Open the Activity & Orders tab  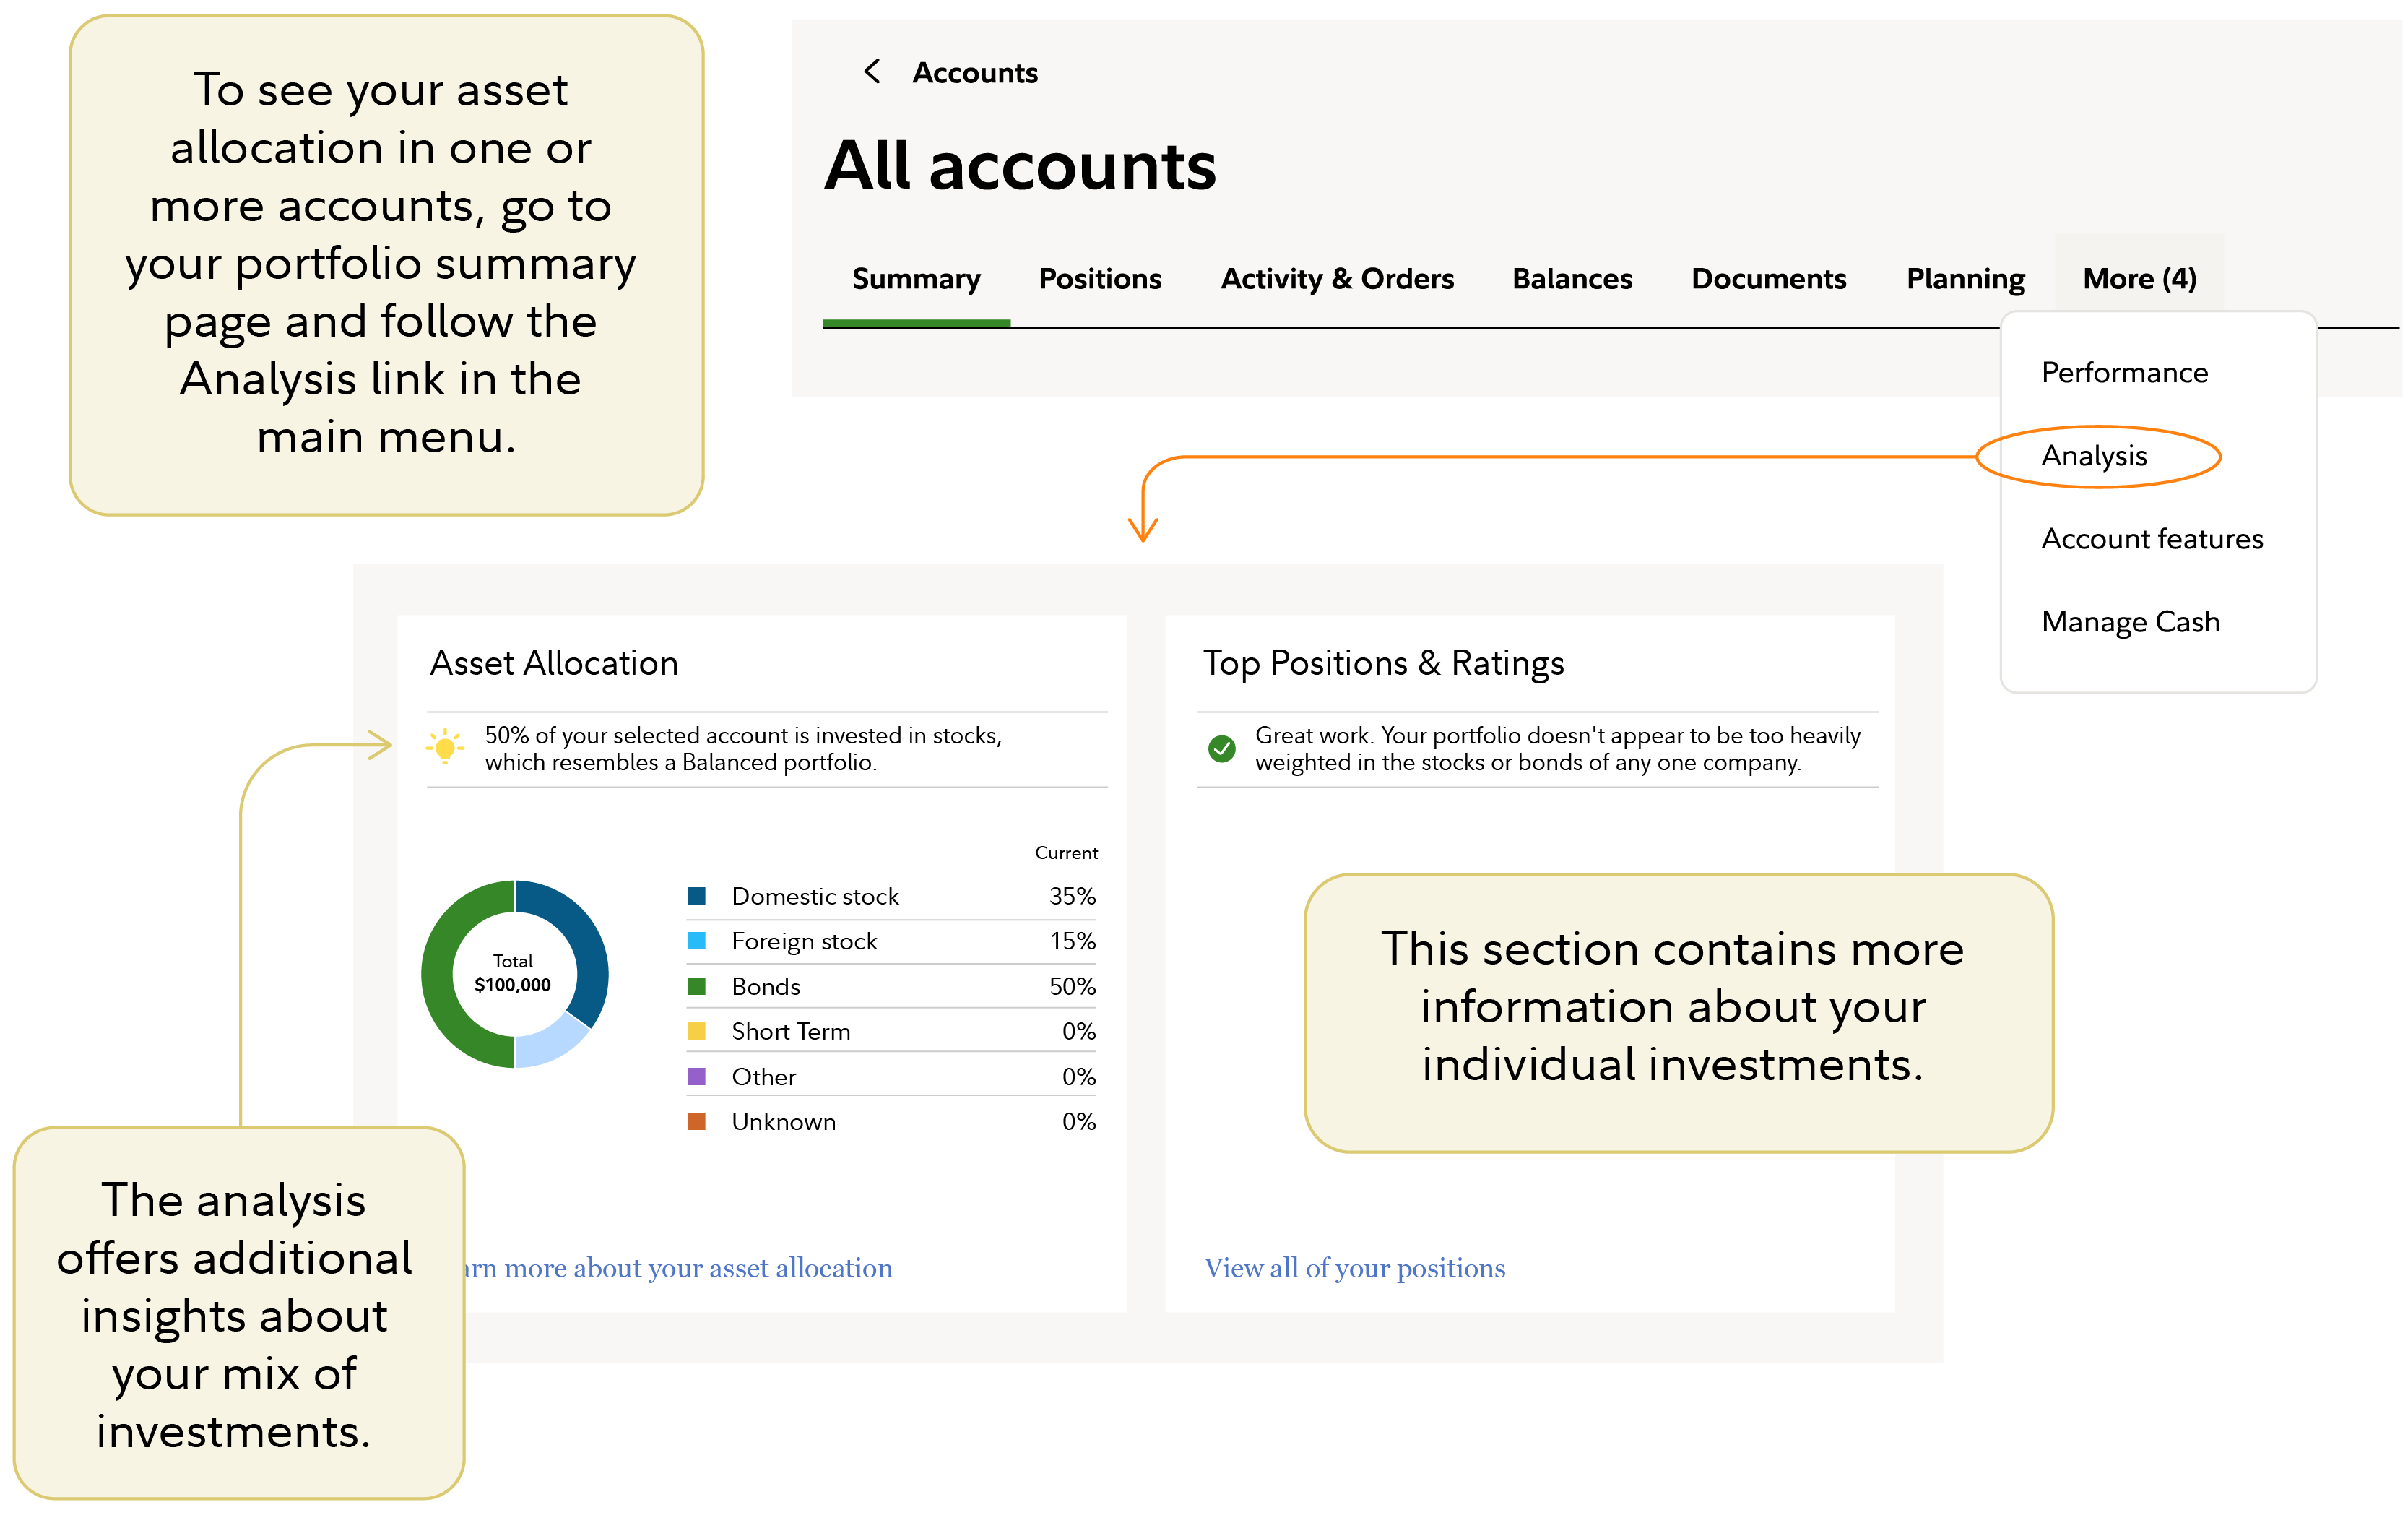(1337, 279)
